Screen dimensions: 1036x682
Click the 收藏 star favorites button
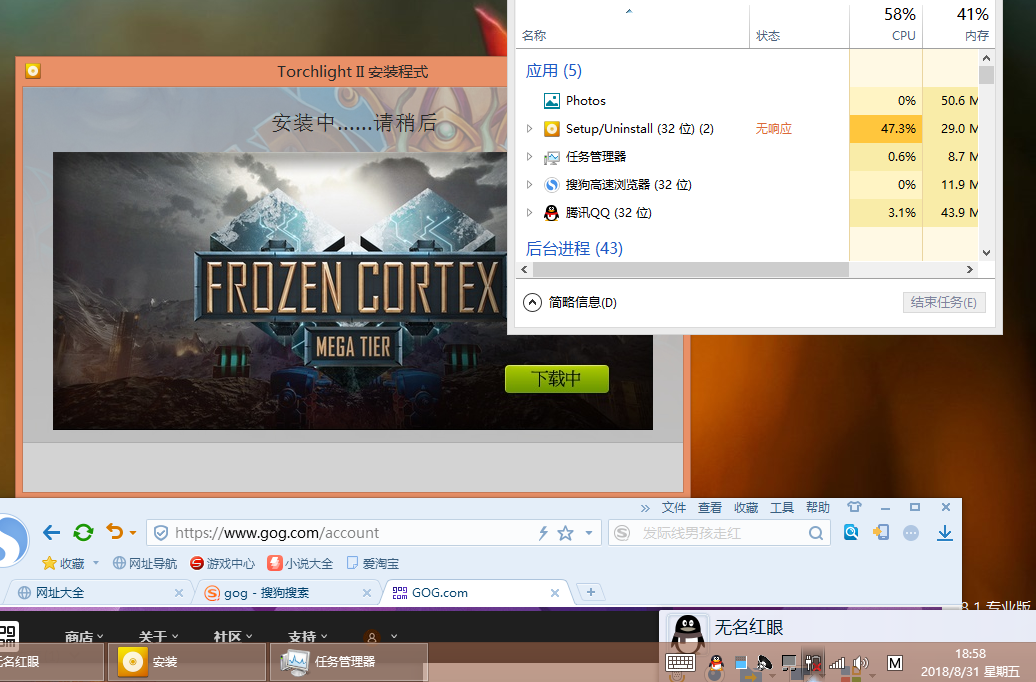(63, 563)
